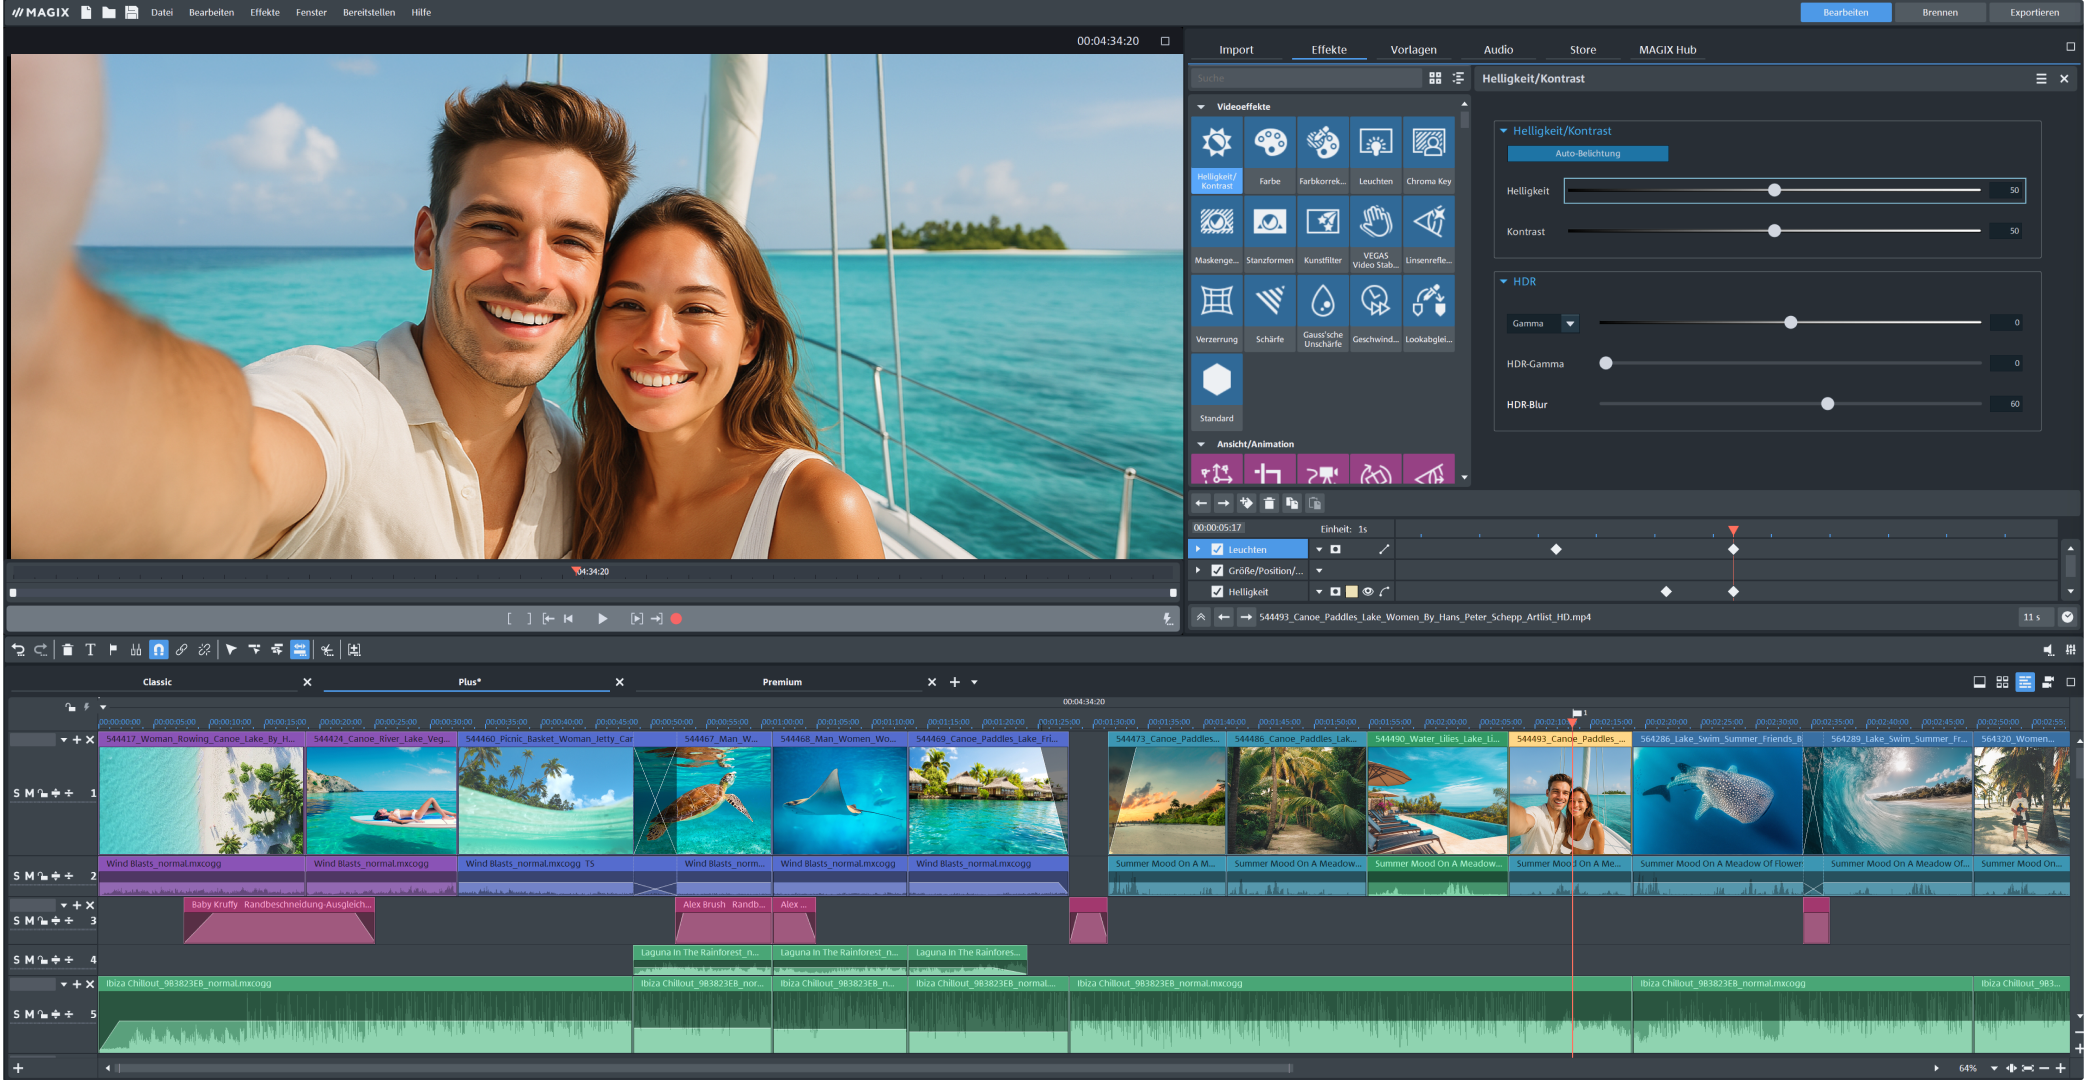
Task: Open the Gamma dropdown in the HDR section
Action: (x=1571, y=323)
